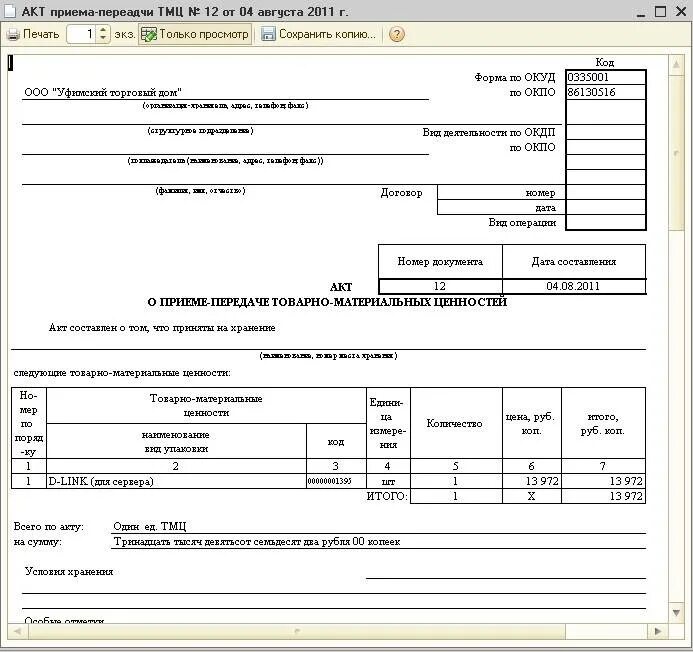Maximize the АКТ приема-передачи window
Viewport: 693px width, 652px height.
click(660, 11)
